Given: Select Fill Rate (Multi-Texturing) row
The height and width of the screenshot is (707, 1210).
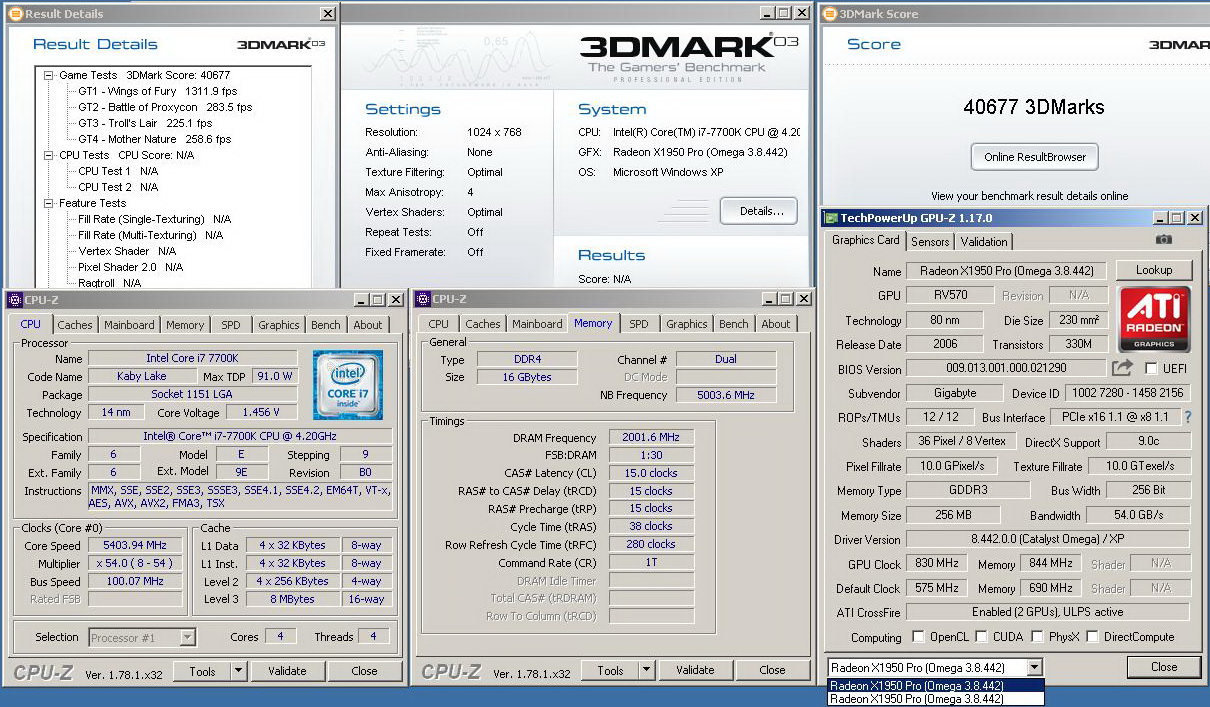Looking at the screenshot, I should point(150,235).
